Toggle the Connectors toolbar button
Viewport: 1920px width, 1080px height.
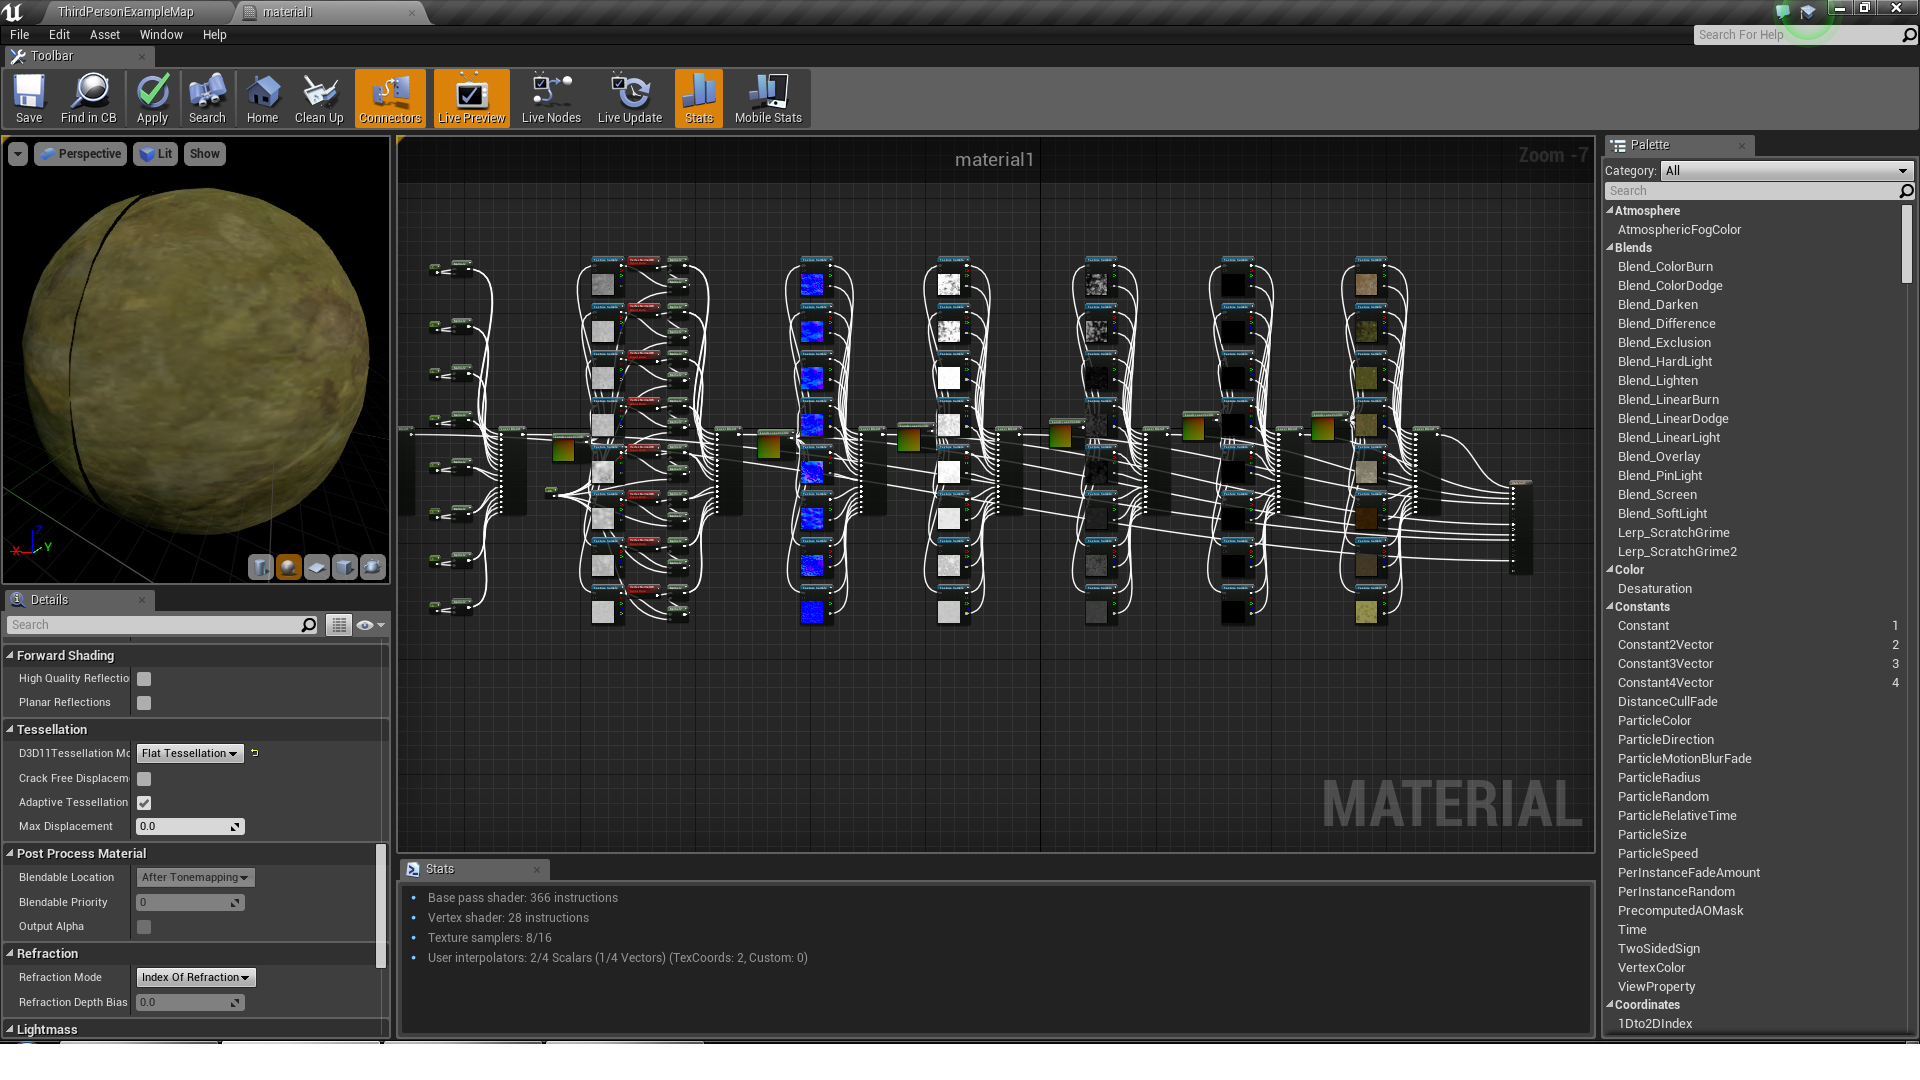[390, 98]
